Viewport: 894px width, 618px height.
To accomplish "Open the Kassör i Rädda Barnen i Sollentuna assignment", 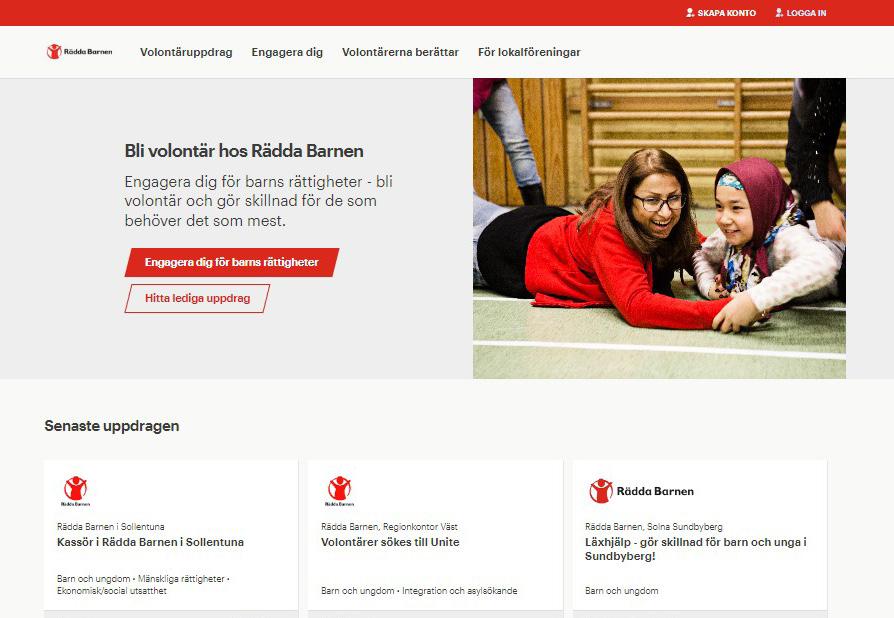I will coord(151,542).
